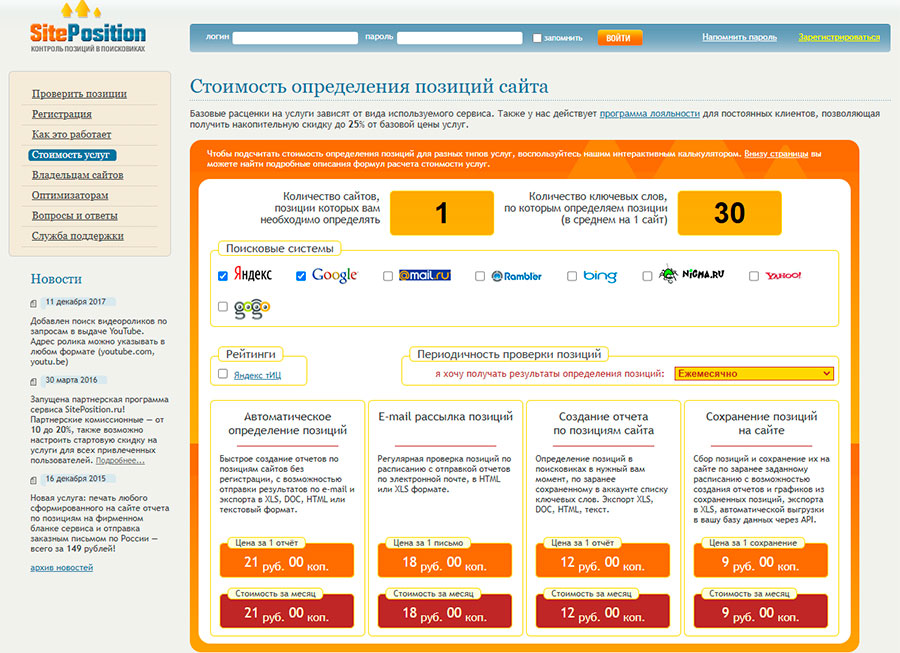The width and height of the screenshot is (900, 653).
Task: Tick the bing checkbox
Action: coord(572,276)
